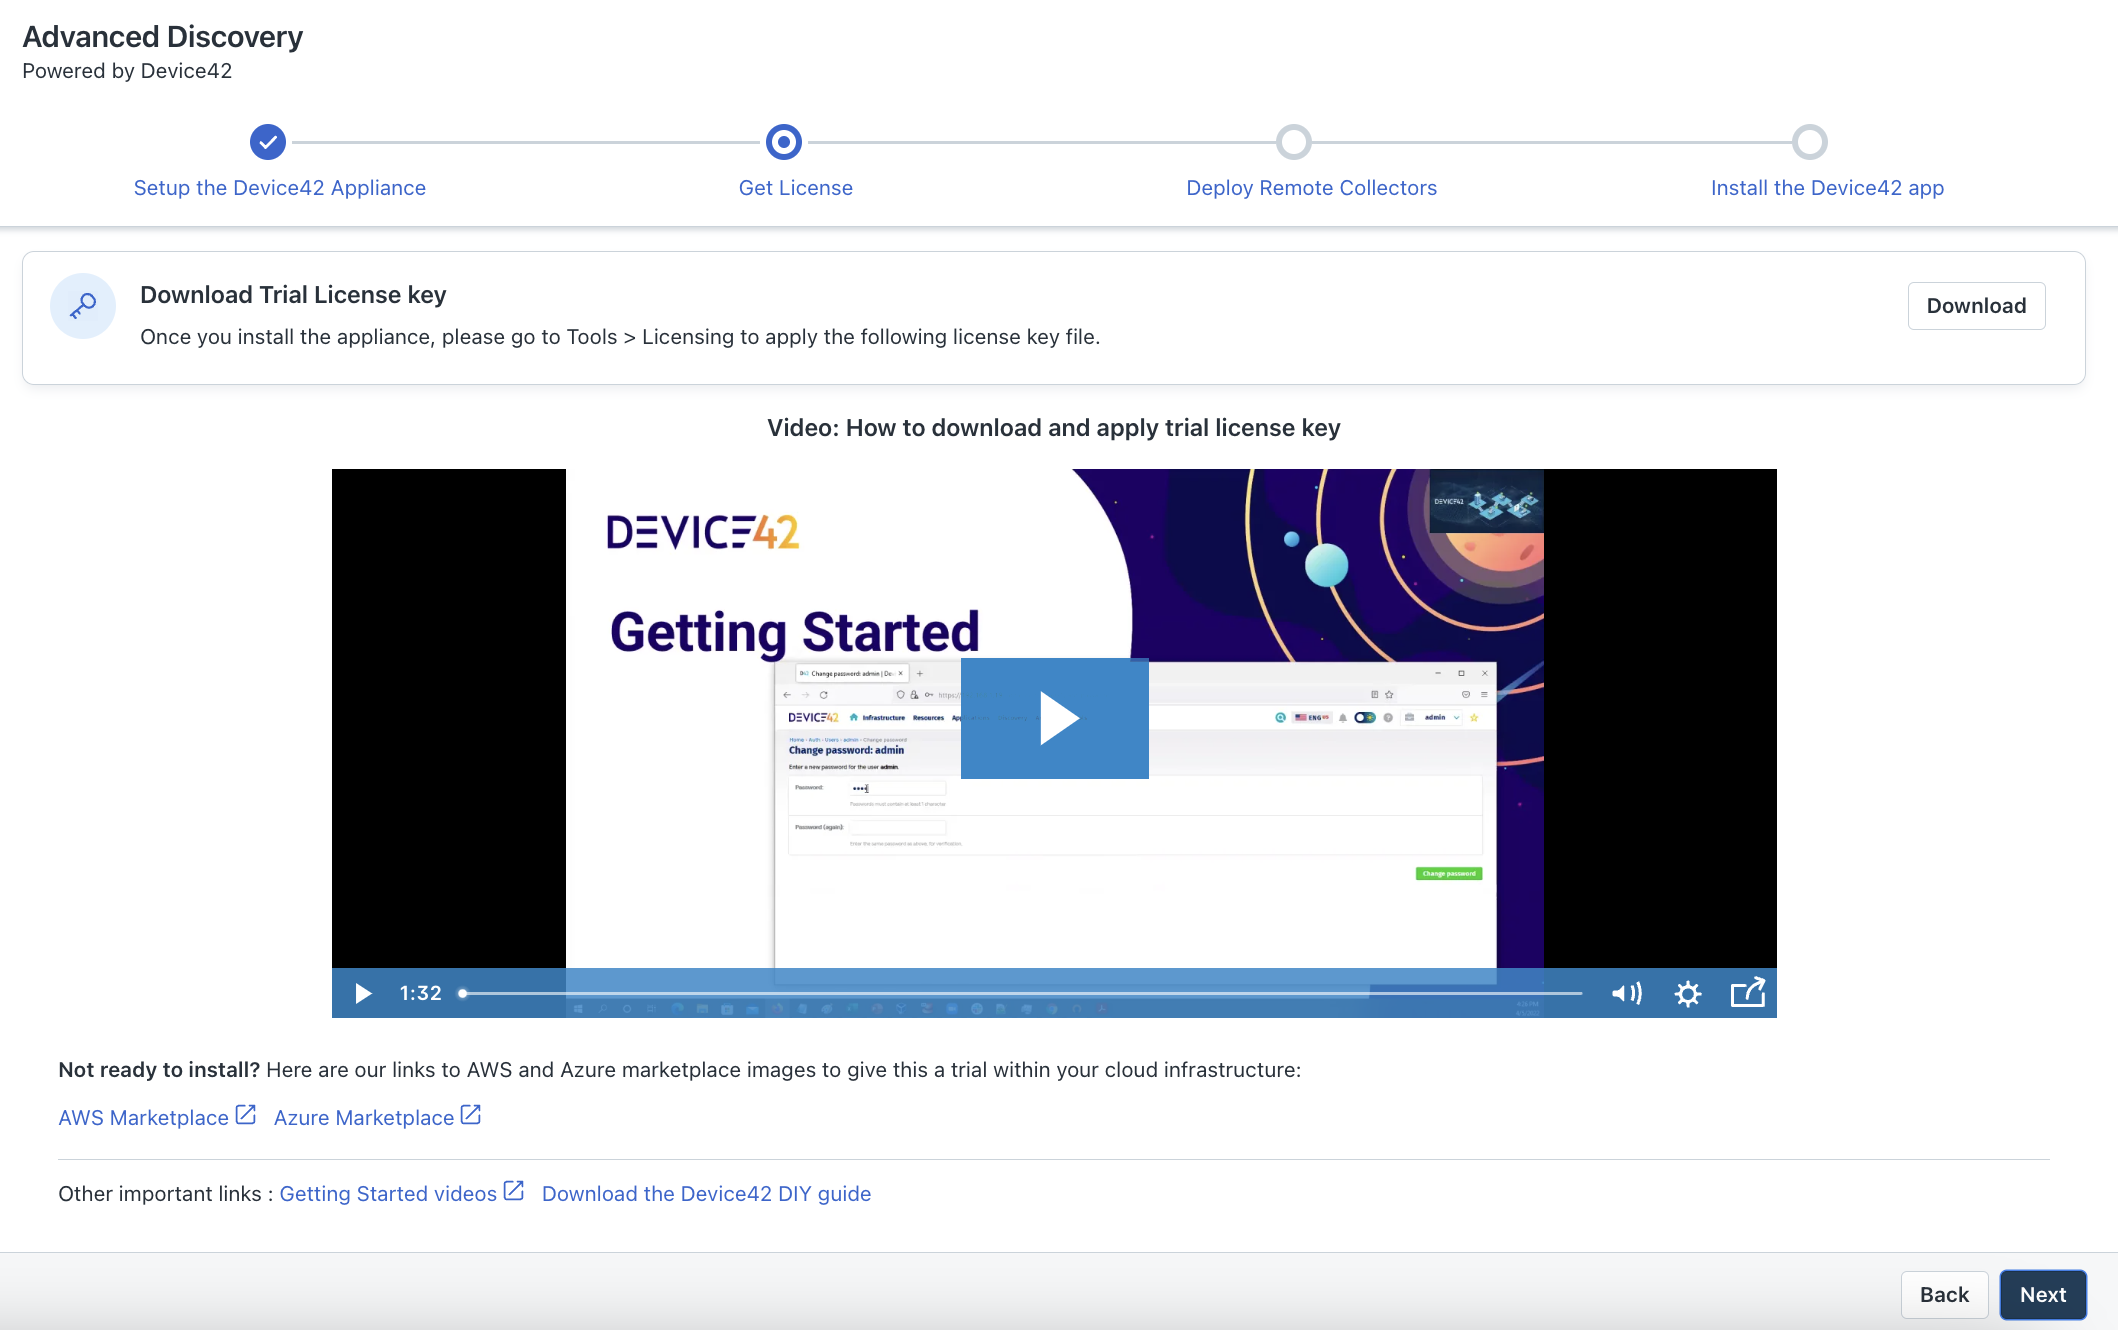Mute the video using the speaker icon
The image size is (2118, 1330).
pos(1626,993)
